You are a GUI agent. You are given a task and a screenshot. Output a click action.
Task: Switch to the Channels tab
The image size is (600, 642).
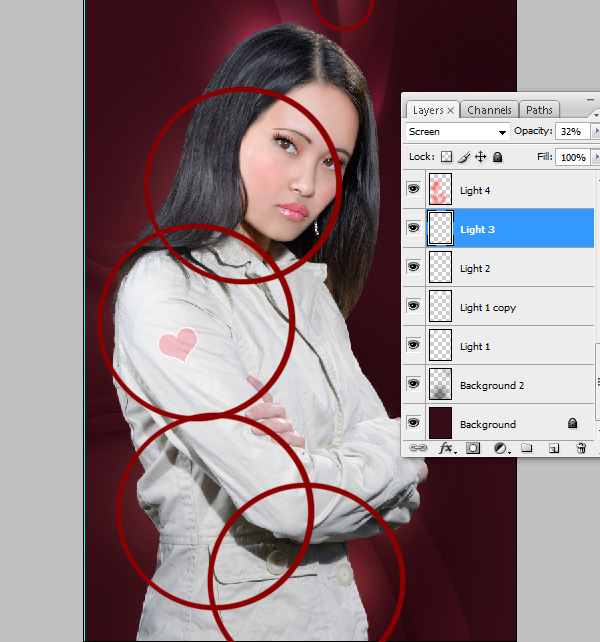coord(489,110)
